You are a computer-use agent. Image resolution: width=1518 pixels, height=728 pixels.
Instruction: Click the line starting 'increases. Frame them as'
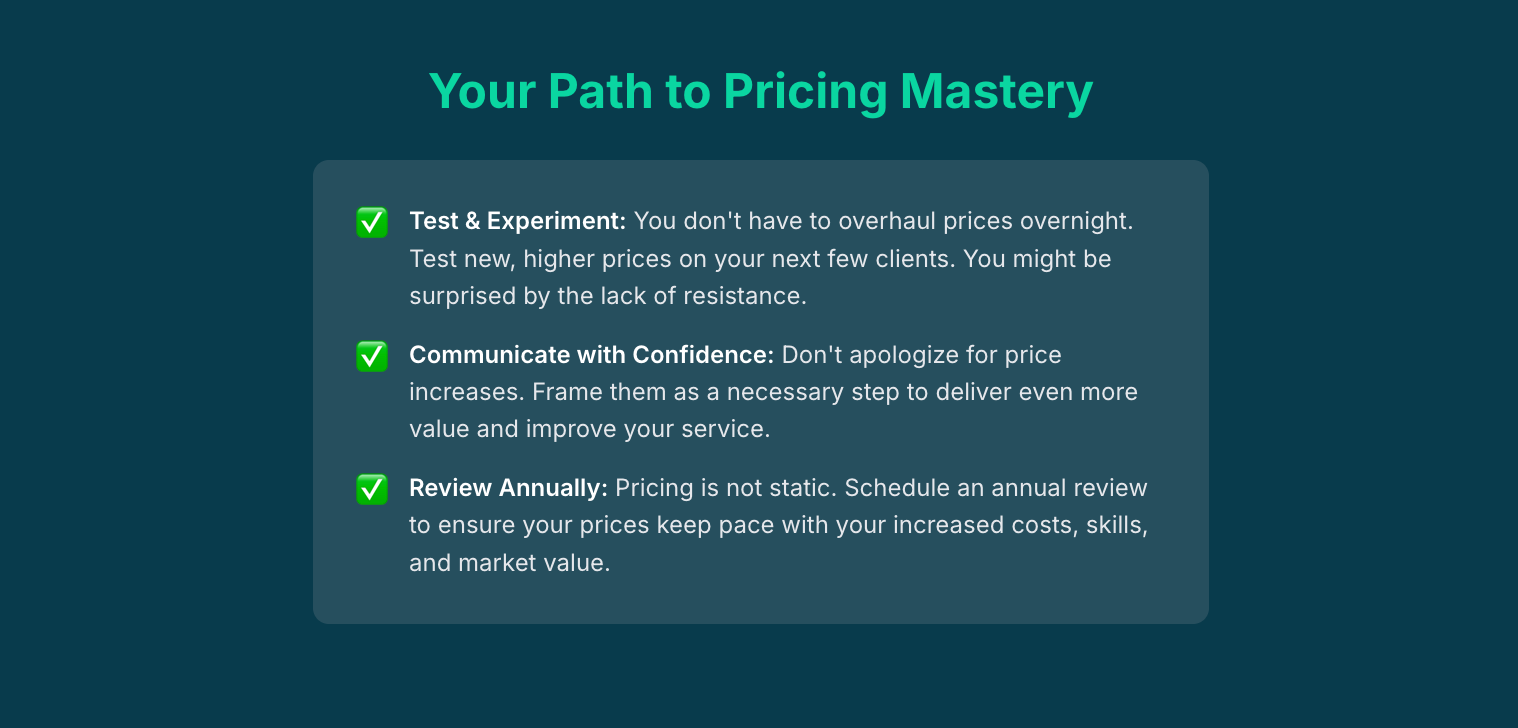[773, 392]
